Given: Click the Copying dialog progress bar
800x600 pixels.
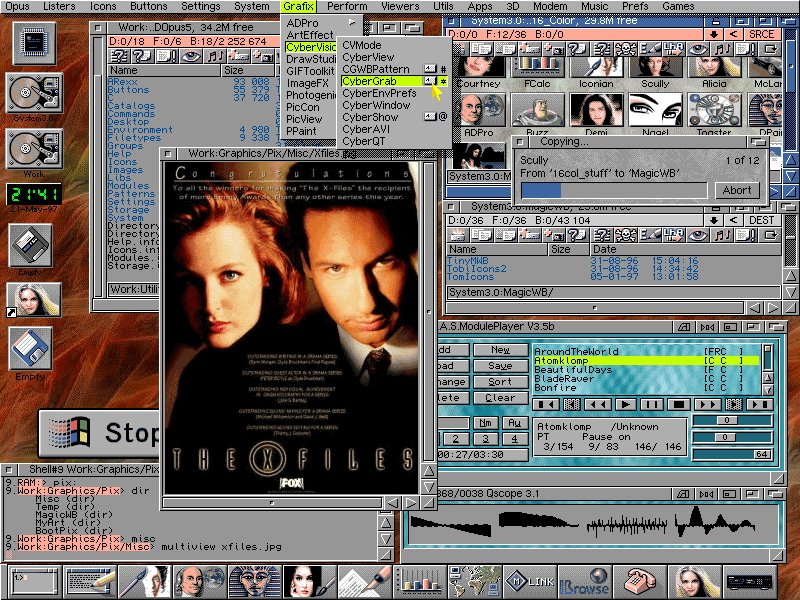Looking at the screenshot, I should 614,190.
